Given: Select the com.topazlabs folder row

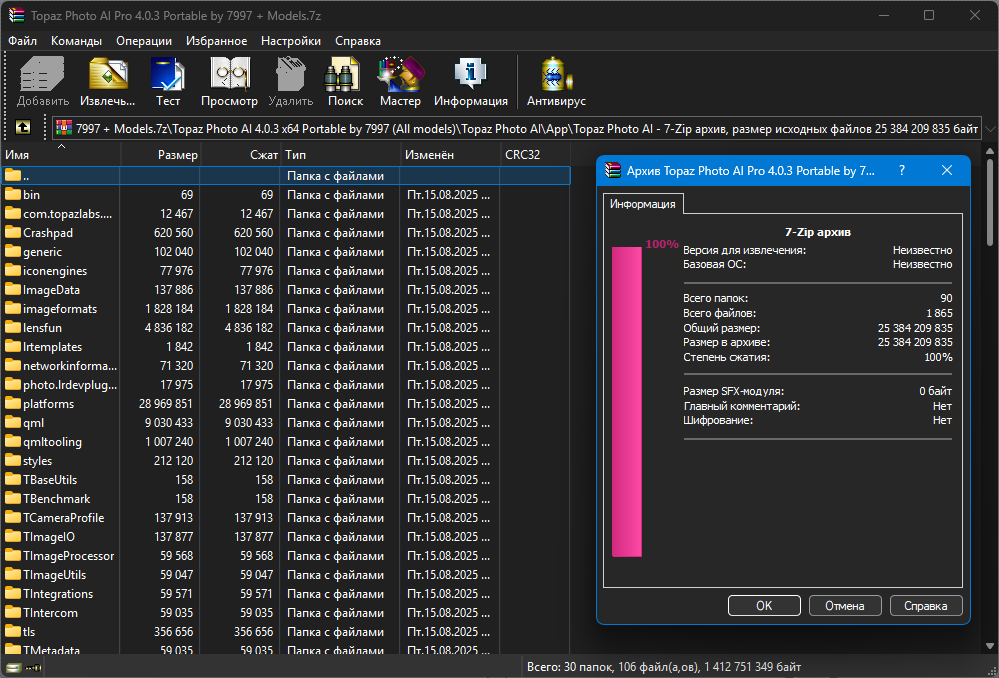Looking at the screenshot, I should point(285,213).
